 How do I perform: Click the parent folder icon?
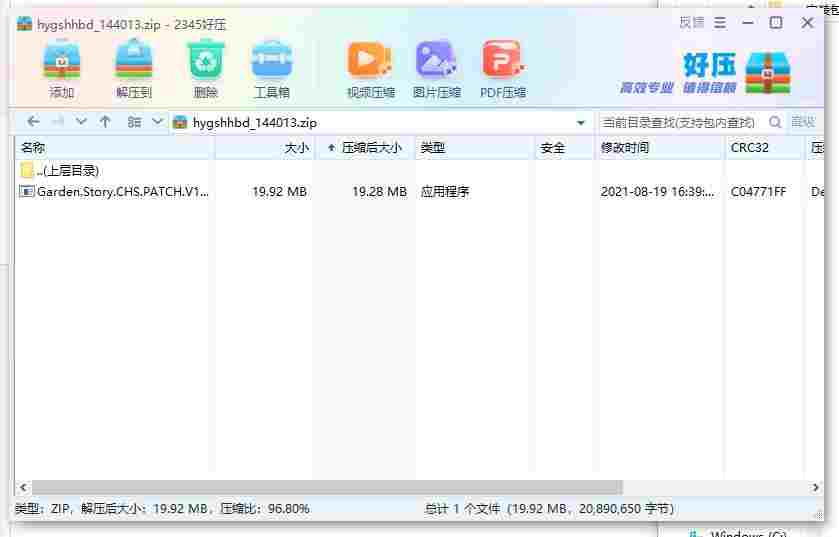pos(27,170)
